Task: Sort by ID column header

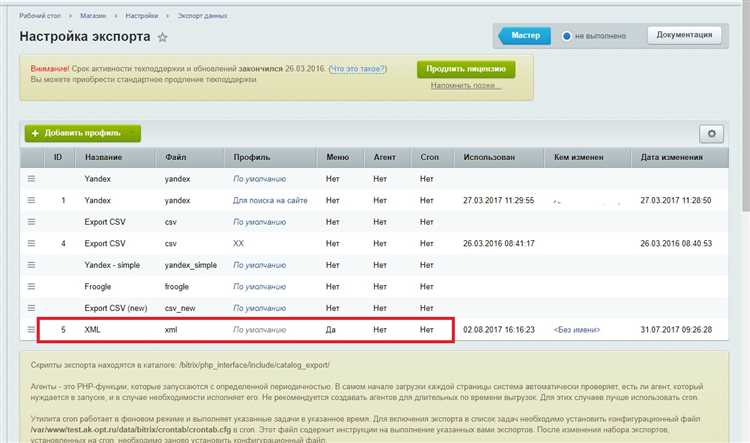Action: (58, 157)
